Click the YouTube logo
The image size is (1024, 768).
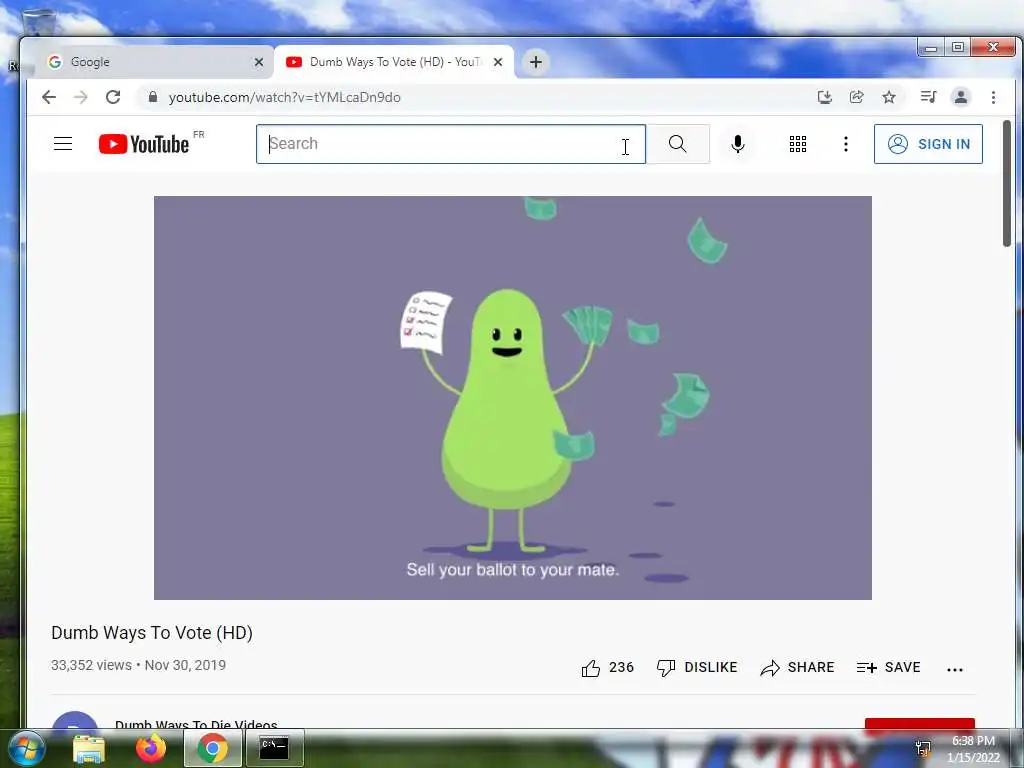click(x=145, y=144)
